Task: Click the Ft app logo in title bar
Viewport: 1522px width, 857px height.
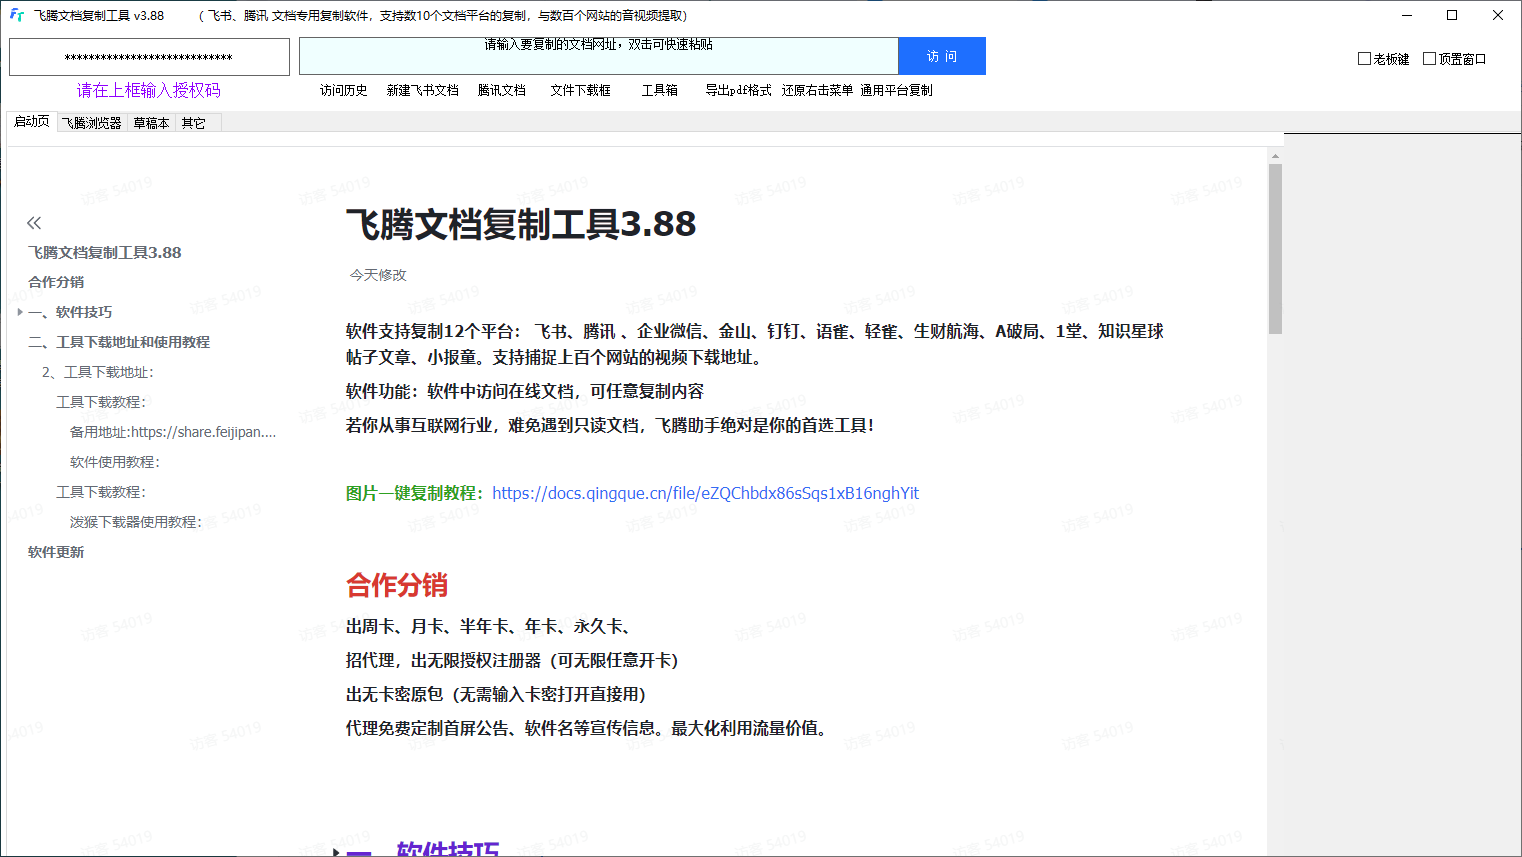Action: click(16, 15)
